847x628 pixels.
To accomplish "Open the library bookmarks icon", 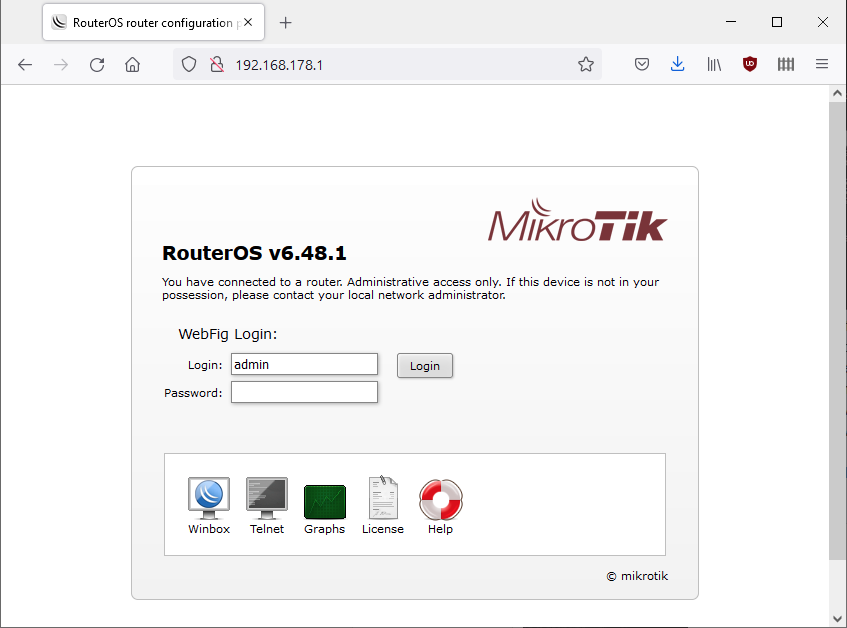I will coord(714,65).
